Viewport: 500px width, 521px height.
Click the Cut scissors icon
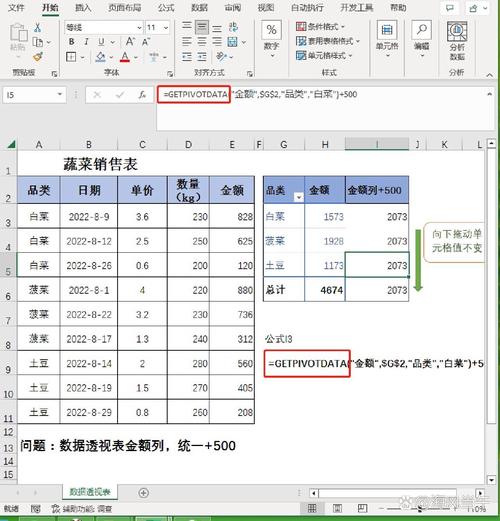[x=38, y=27]
